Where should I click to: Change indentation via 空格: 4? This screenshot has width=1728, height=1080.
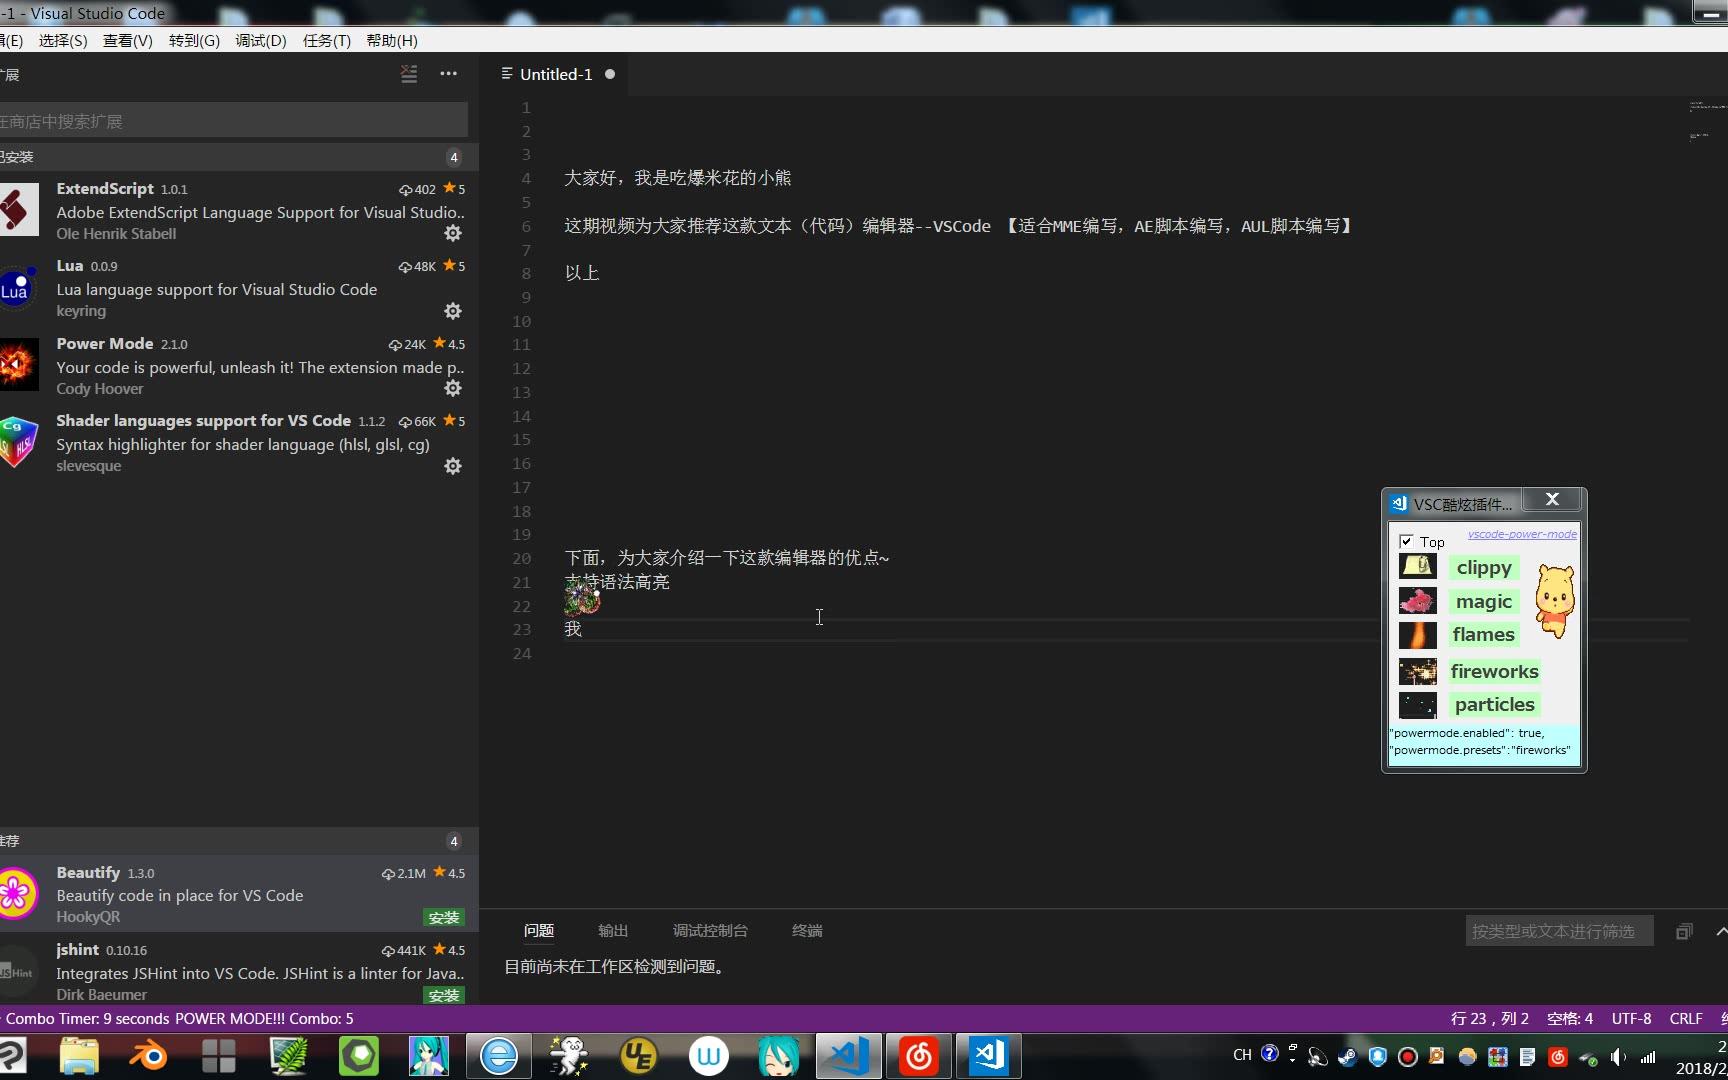[x=1570, y=1018]
